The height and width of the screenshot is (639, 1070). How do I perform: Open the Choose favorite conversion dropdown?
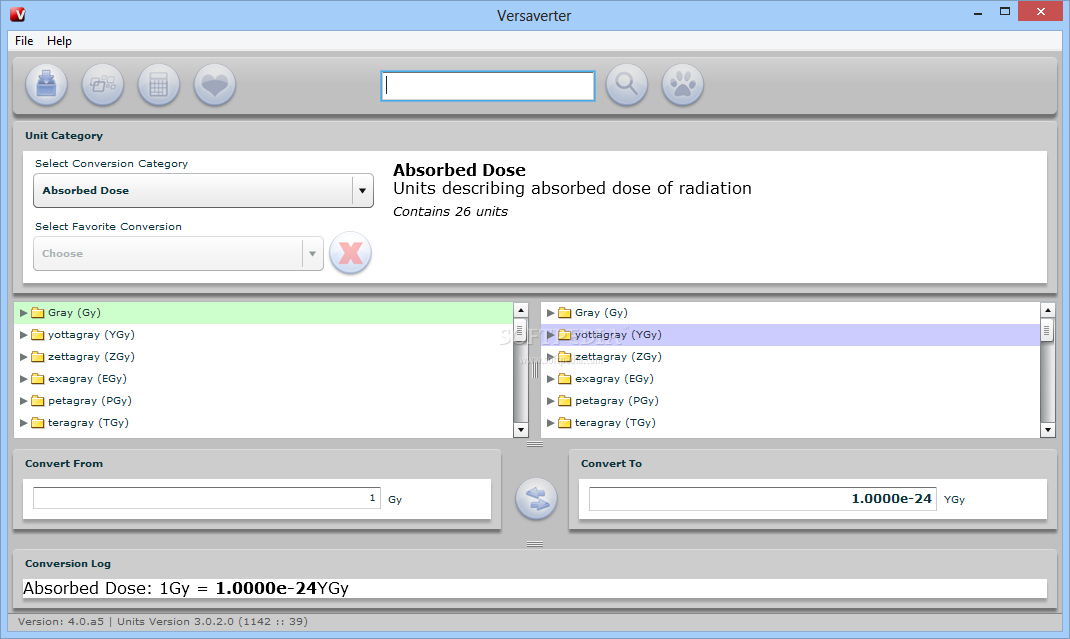(x=178, y=253)
